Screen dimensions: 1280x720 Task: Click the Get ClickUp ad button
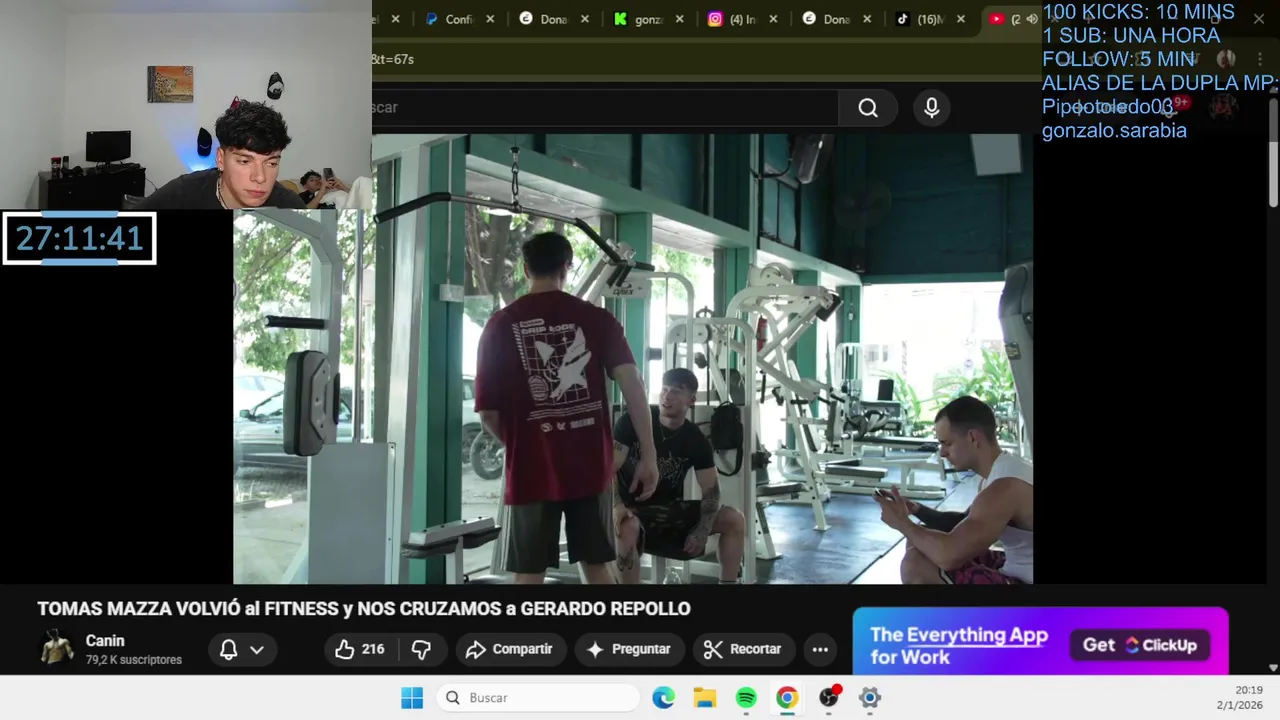click(1140, 645)
